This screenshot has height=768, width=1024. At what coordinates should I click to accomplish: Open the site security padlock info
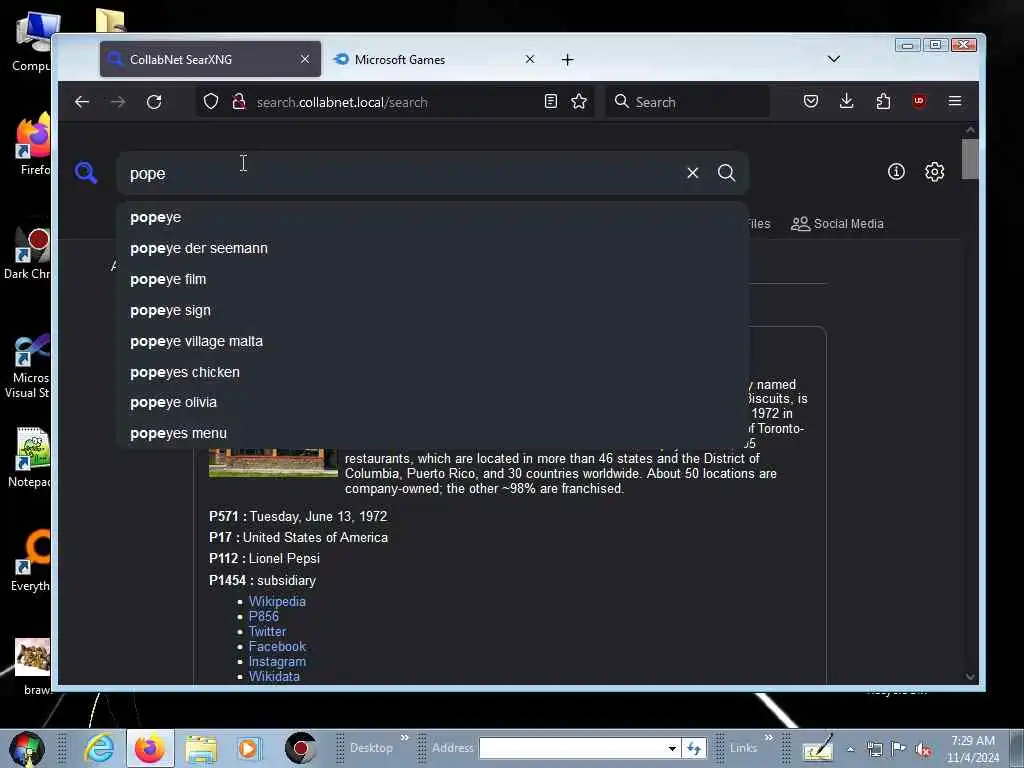[x=239, y=102]
